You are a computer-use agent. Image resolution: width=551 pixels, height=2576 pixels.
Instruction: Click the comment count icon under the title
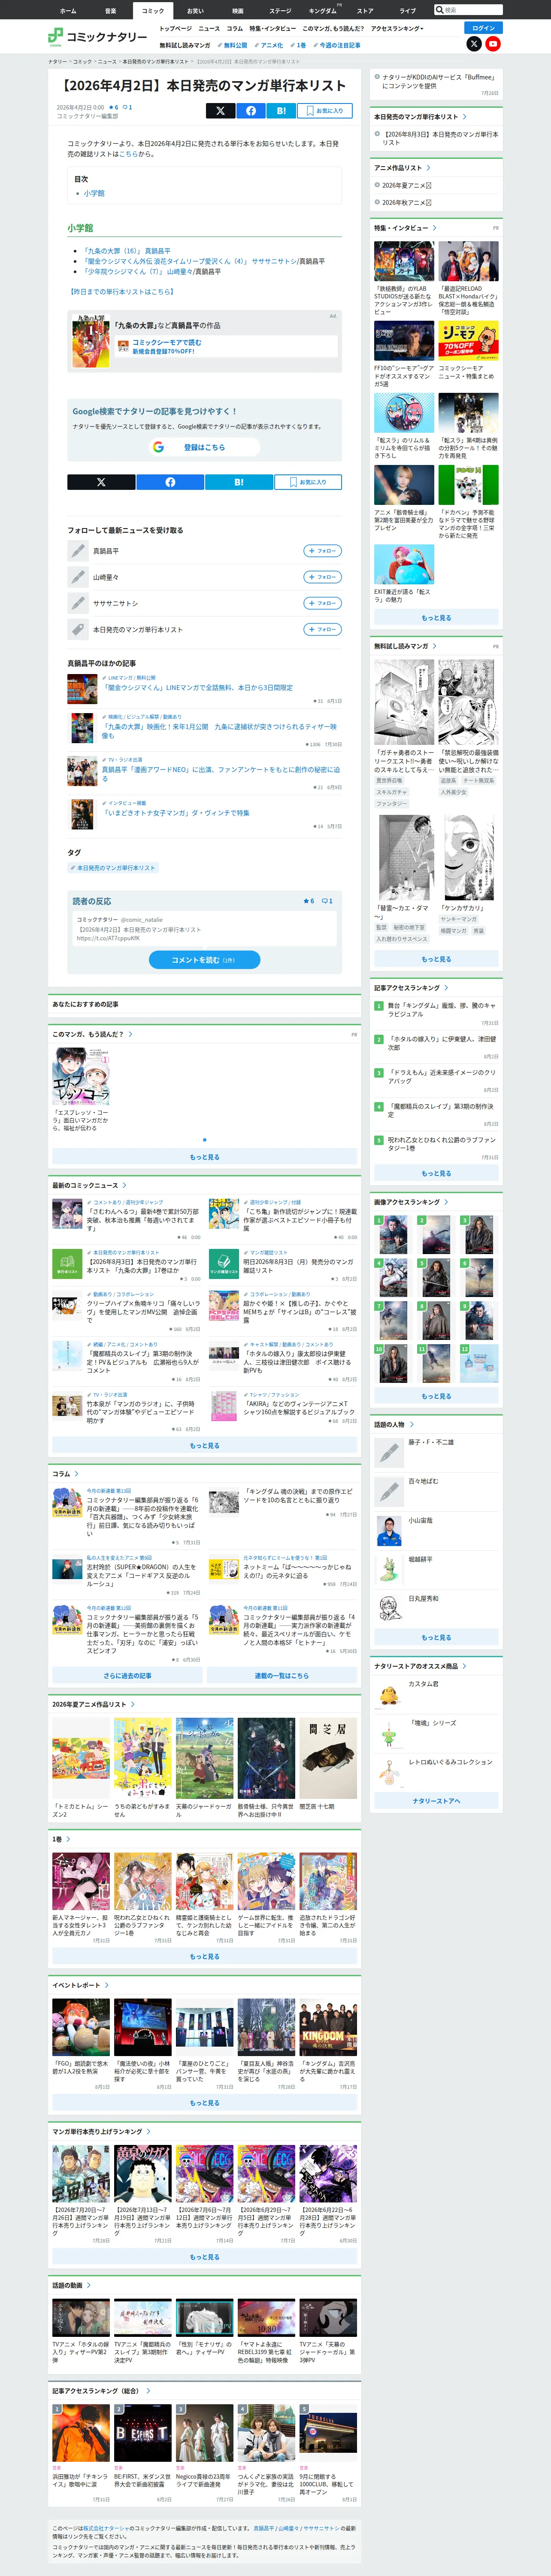click(127, 107)
